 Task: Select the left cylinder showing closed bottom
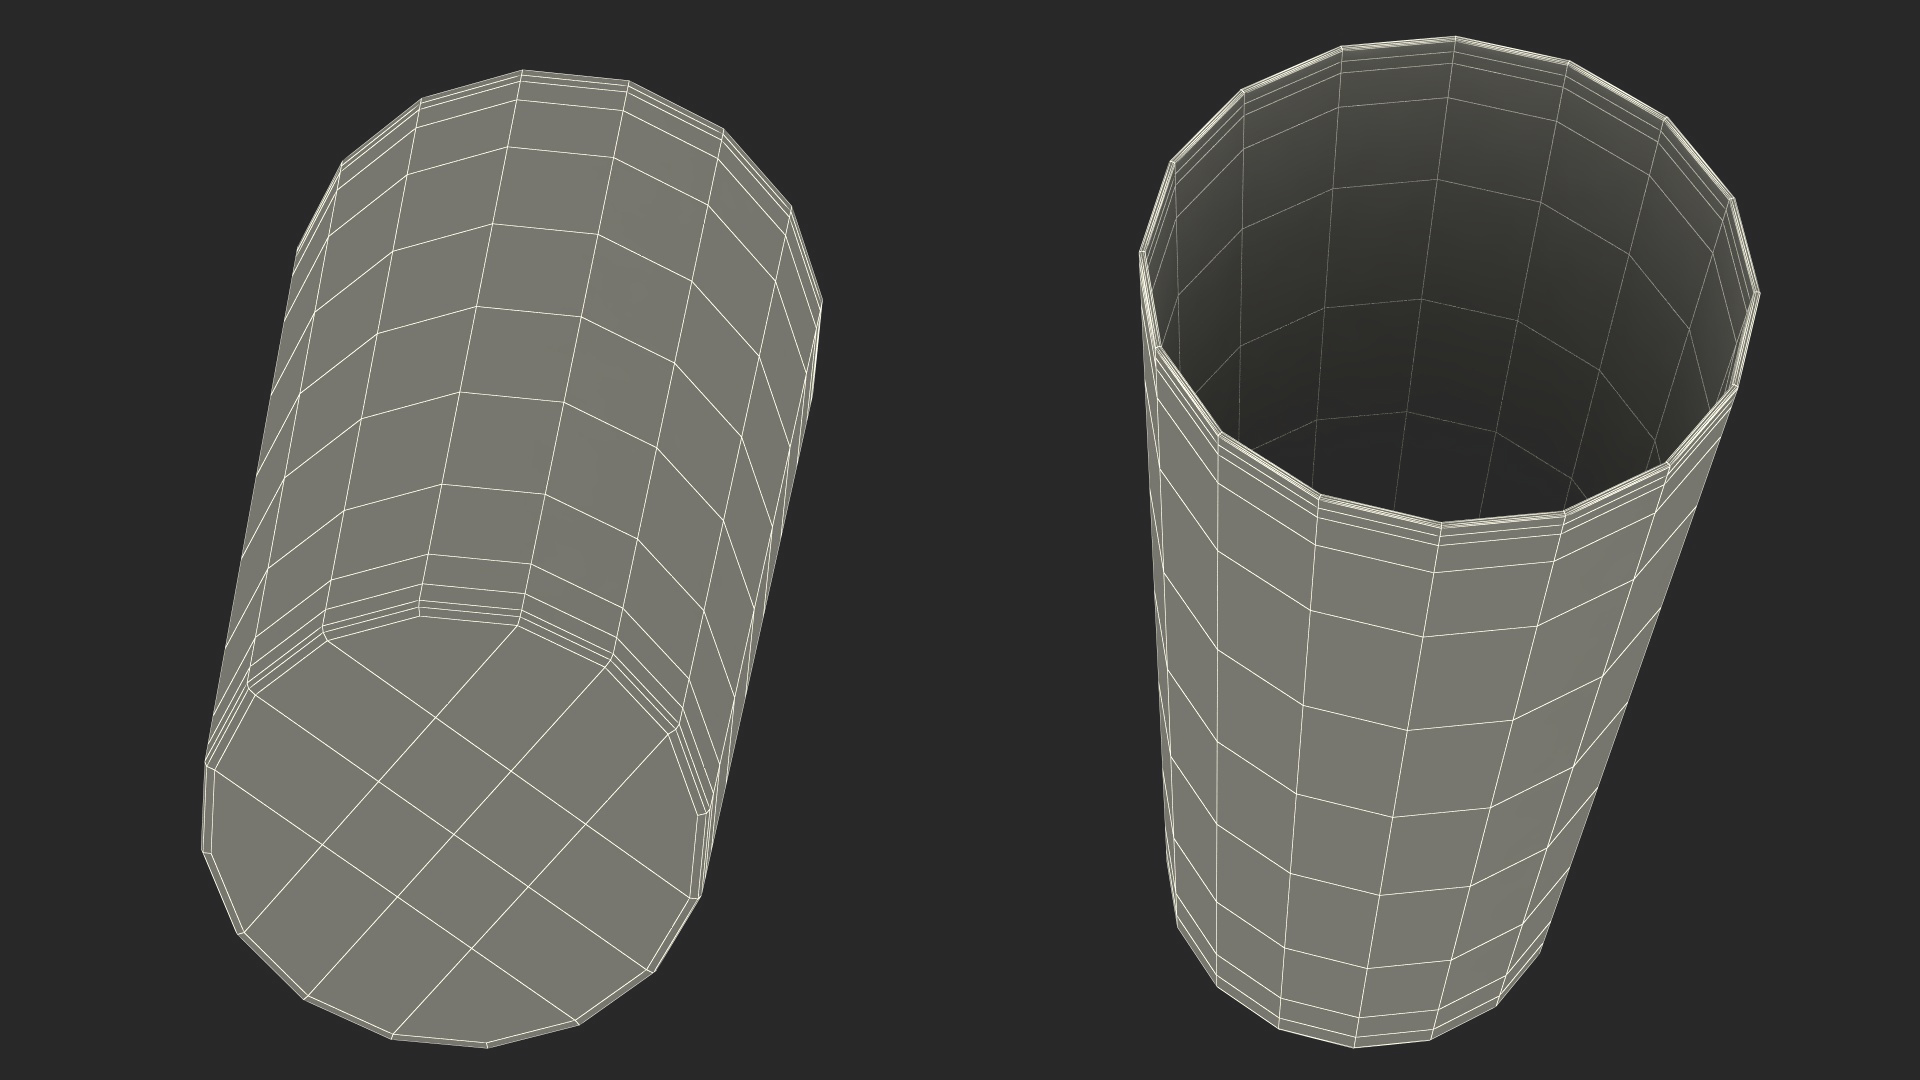point(512,558)
